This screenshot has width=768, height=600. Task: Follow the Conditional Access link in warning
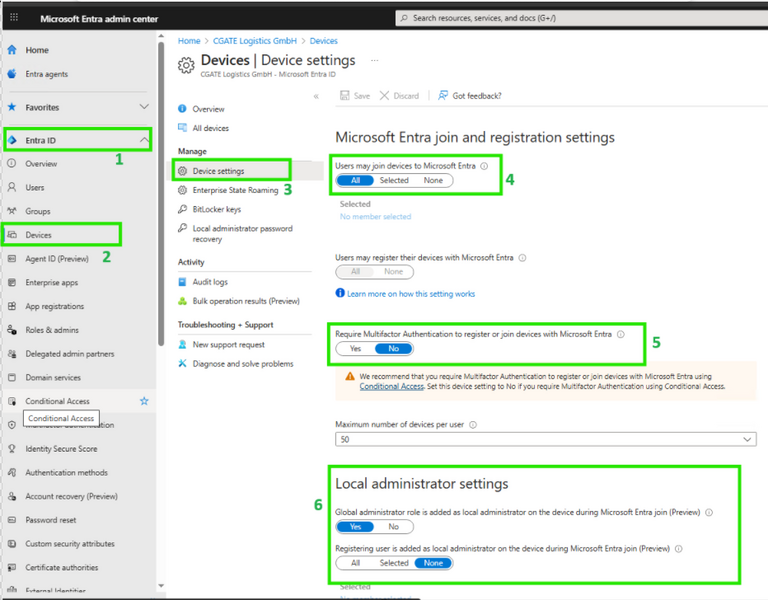pyautogui.click(x=393, y=386)
